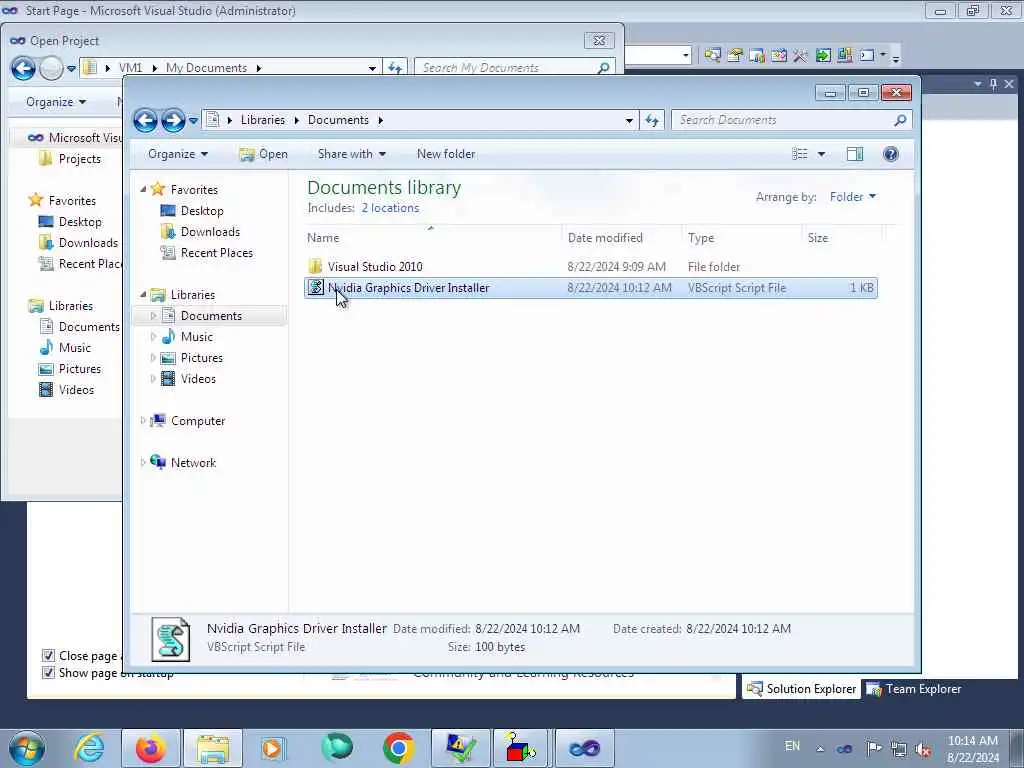Open the Solution Explorer toolbar icon in Visual Studio
Image resolution: width=1024 pixels, height=768 pixels.
(x=712, y=56)
